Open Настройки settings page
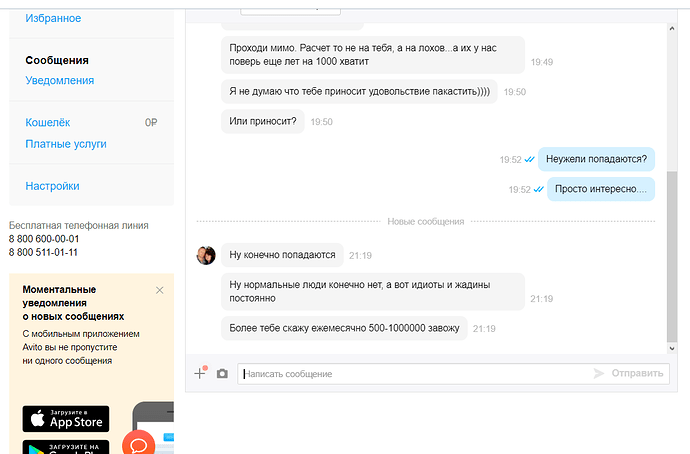This screenshot has height=454, width=690. (52, 185)
